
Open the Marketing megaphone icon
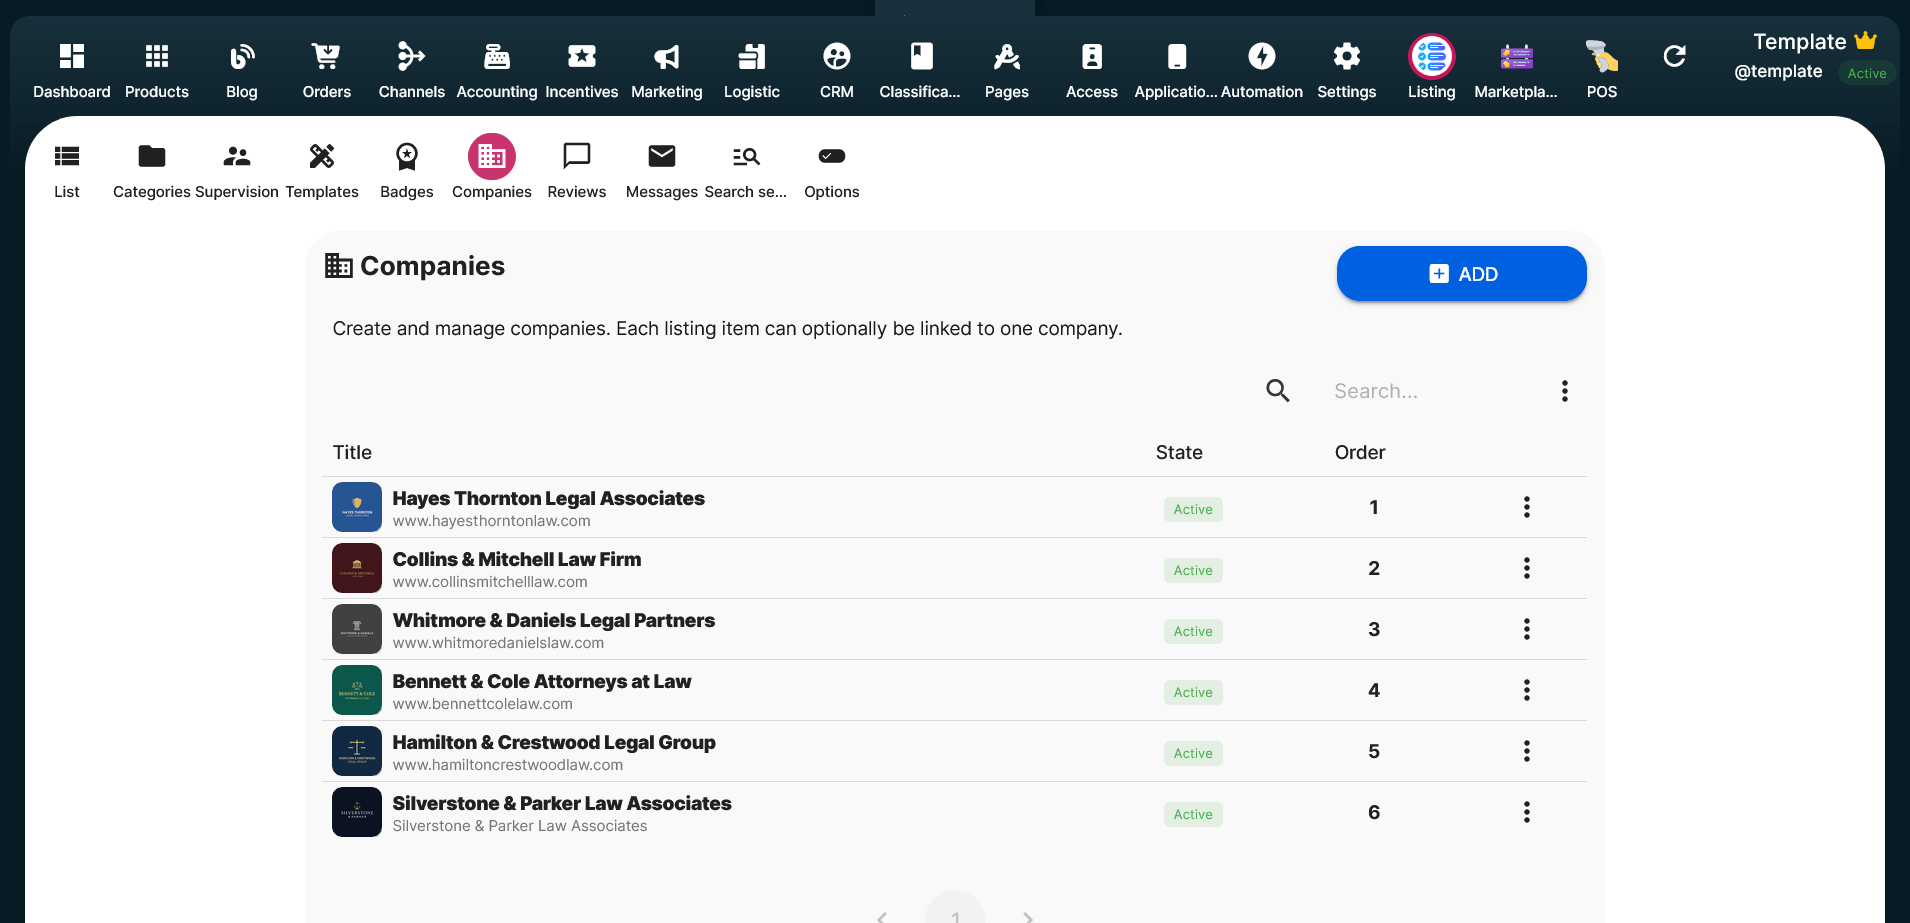[x=667, y=56]
